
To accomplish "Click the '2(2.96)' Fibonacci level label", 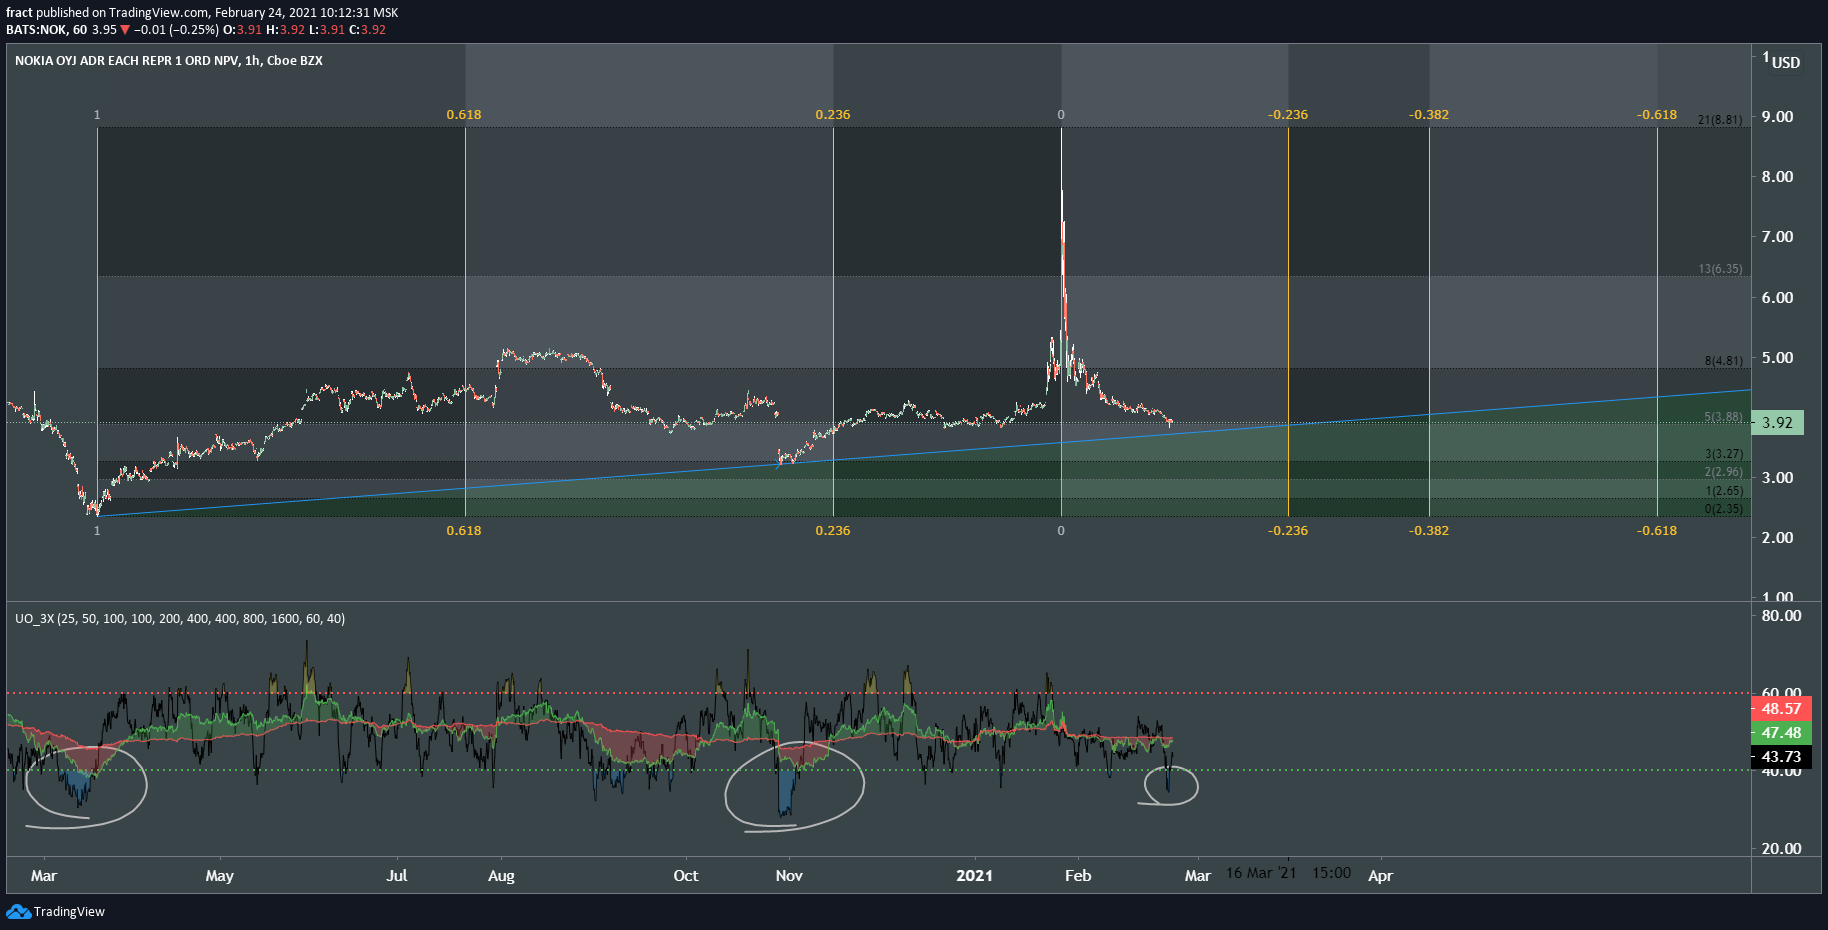I will (x=1724, y=472).
